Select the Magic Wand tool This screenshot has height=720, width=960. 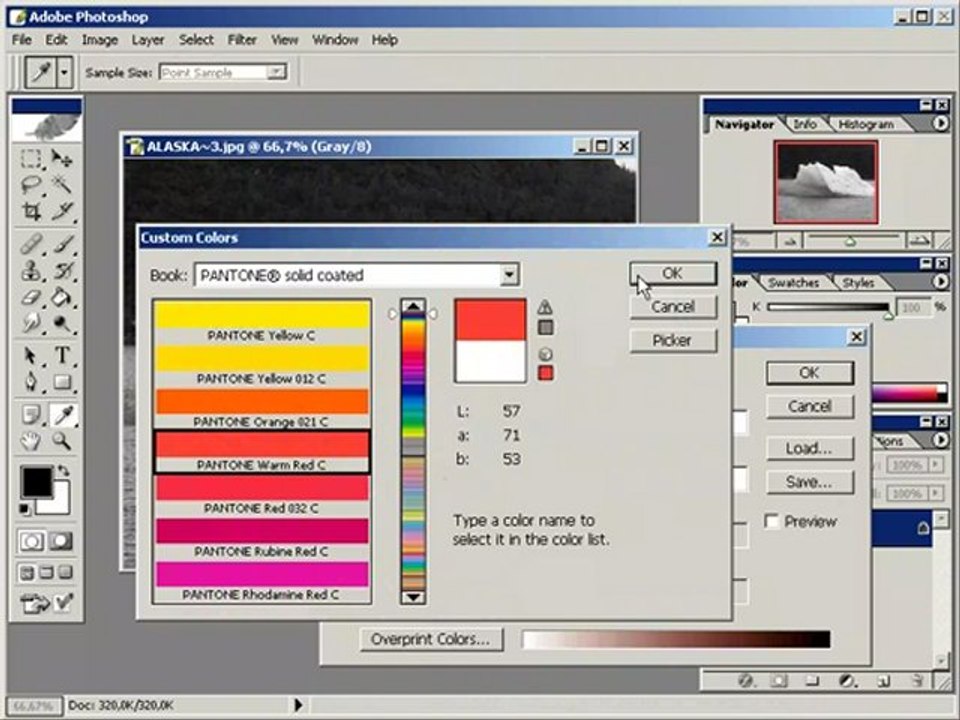62,184
